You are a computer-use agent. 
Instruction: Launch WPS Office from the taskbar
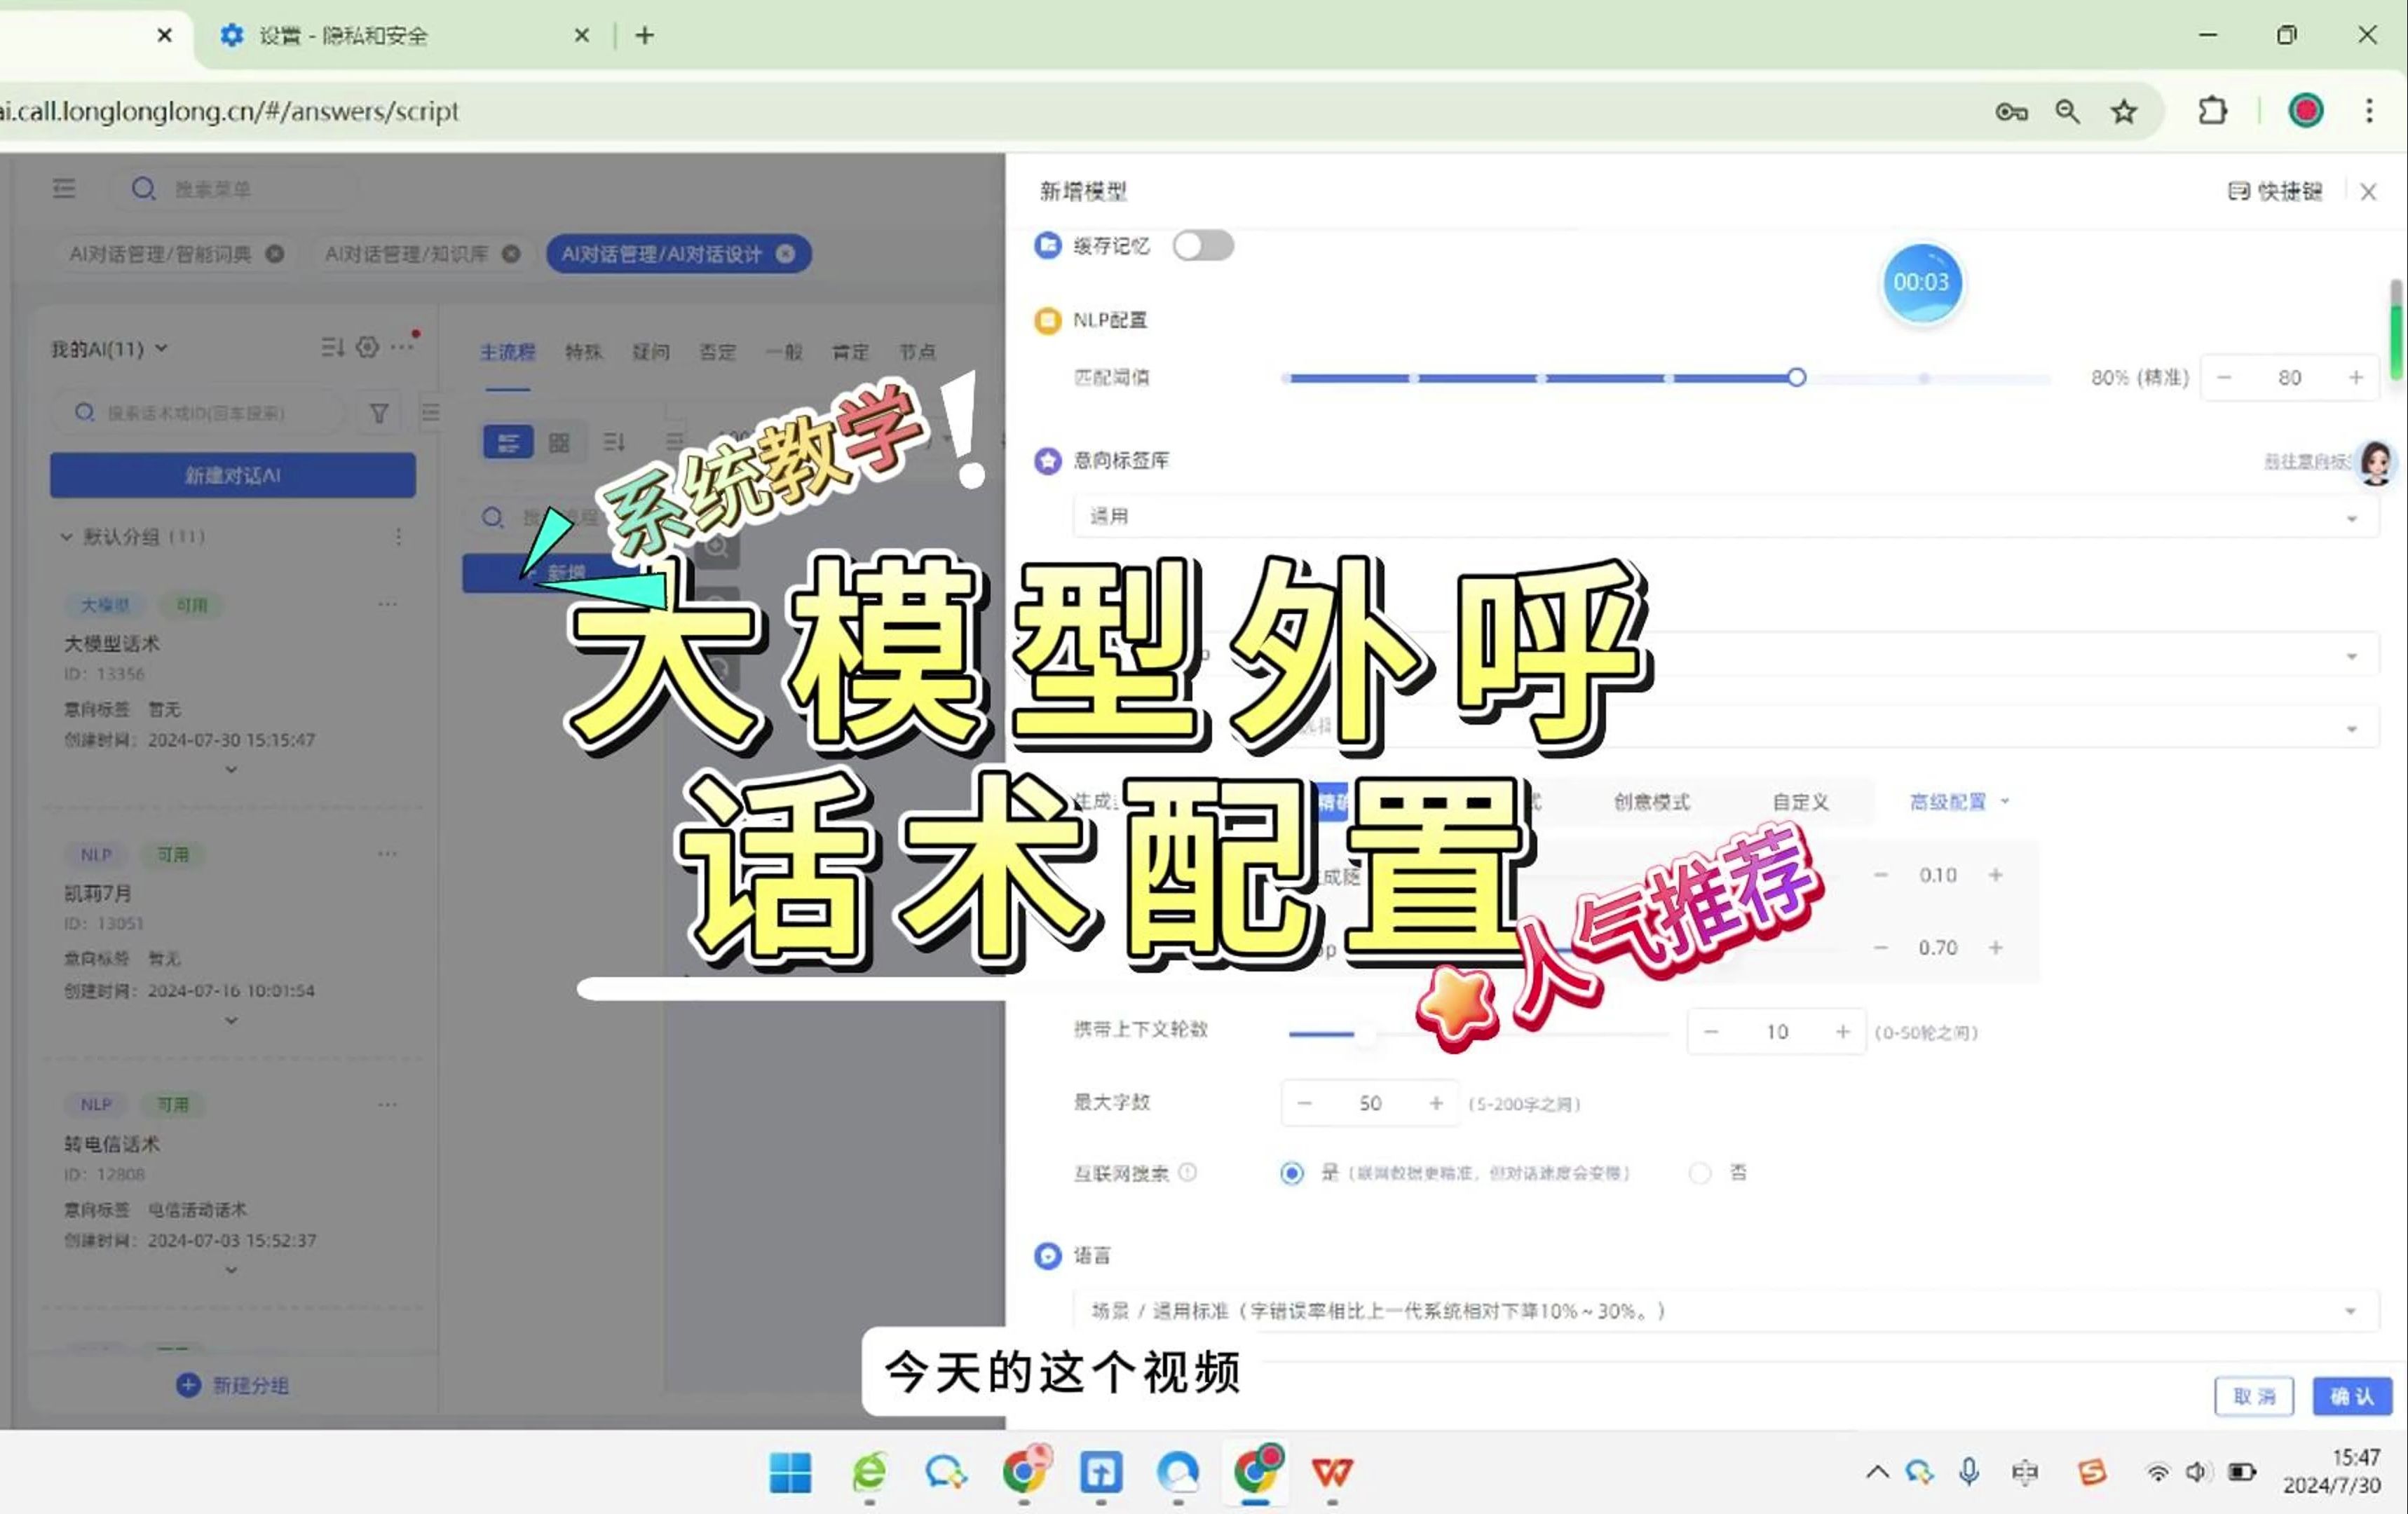(1332, 1472)
